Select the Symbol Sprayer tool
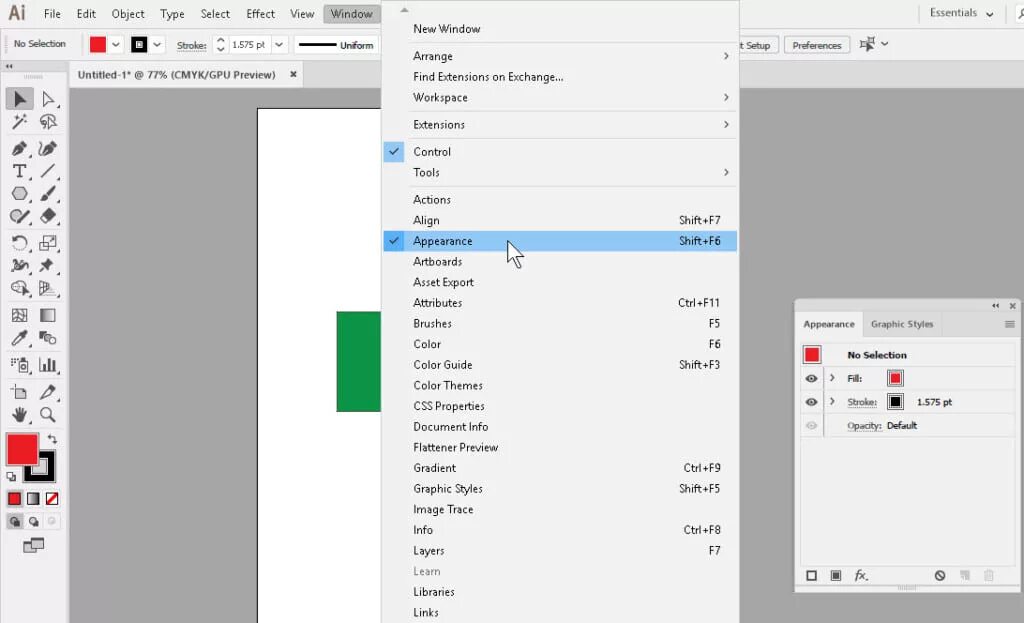1024x623 pixels. pyautogui.click(x=20, y=365)
